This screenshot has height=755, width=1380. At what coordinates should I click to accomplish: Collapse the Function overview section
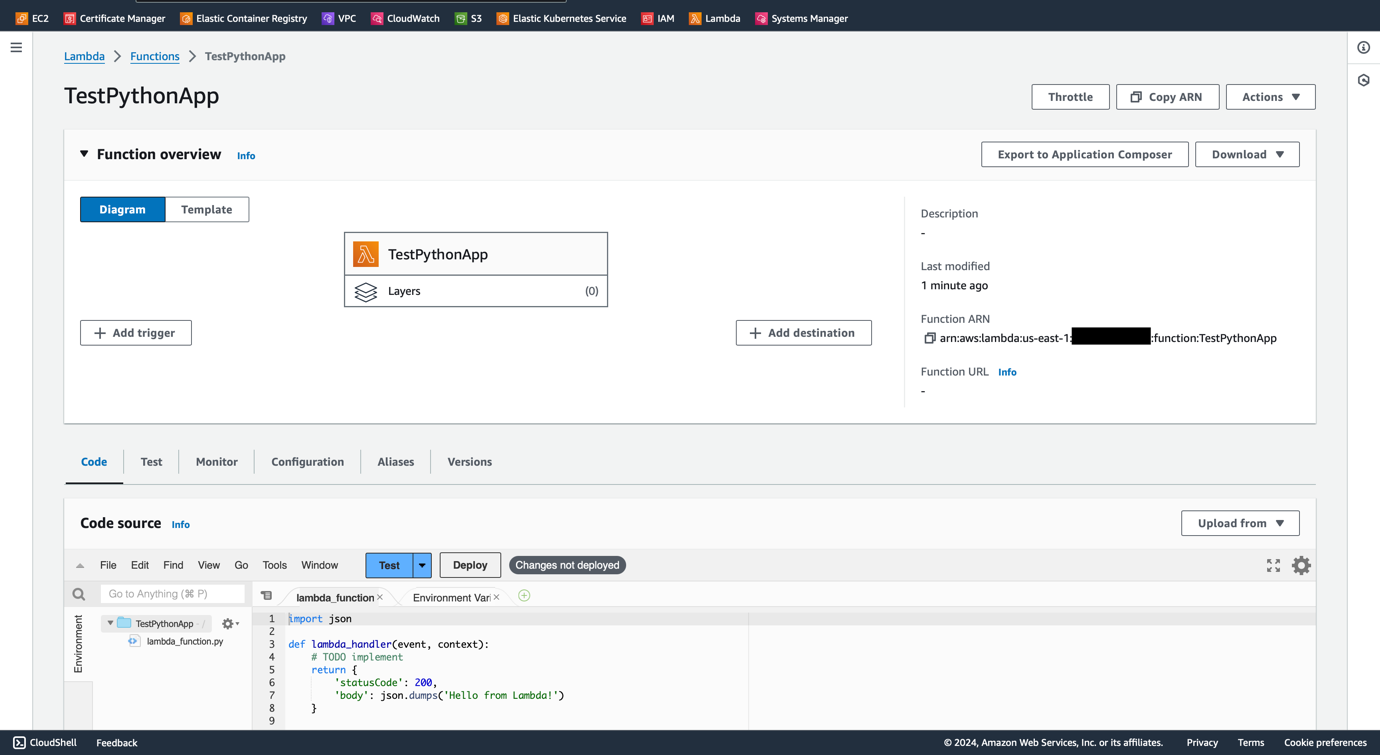[x=84, y=154]
